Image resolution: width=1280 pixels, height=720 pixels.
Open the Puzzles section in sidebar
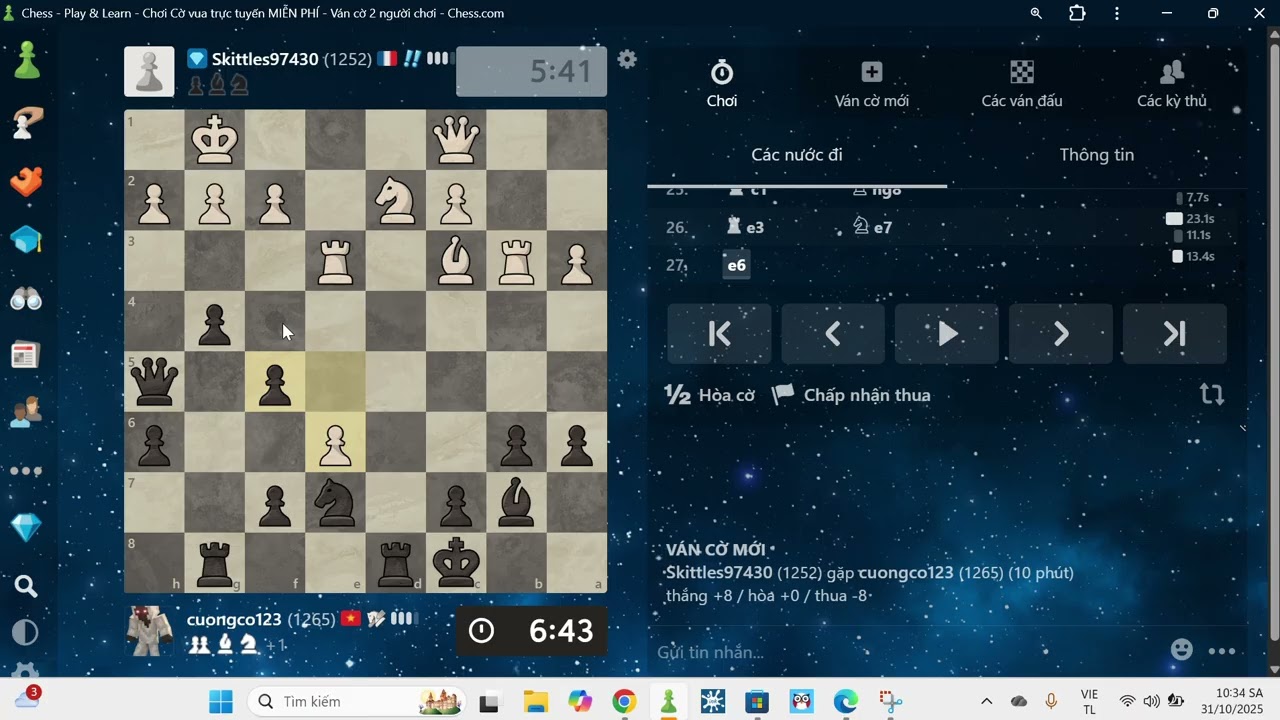pos(26,182)
